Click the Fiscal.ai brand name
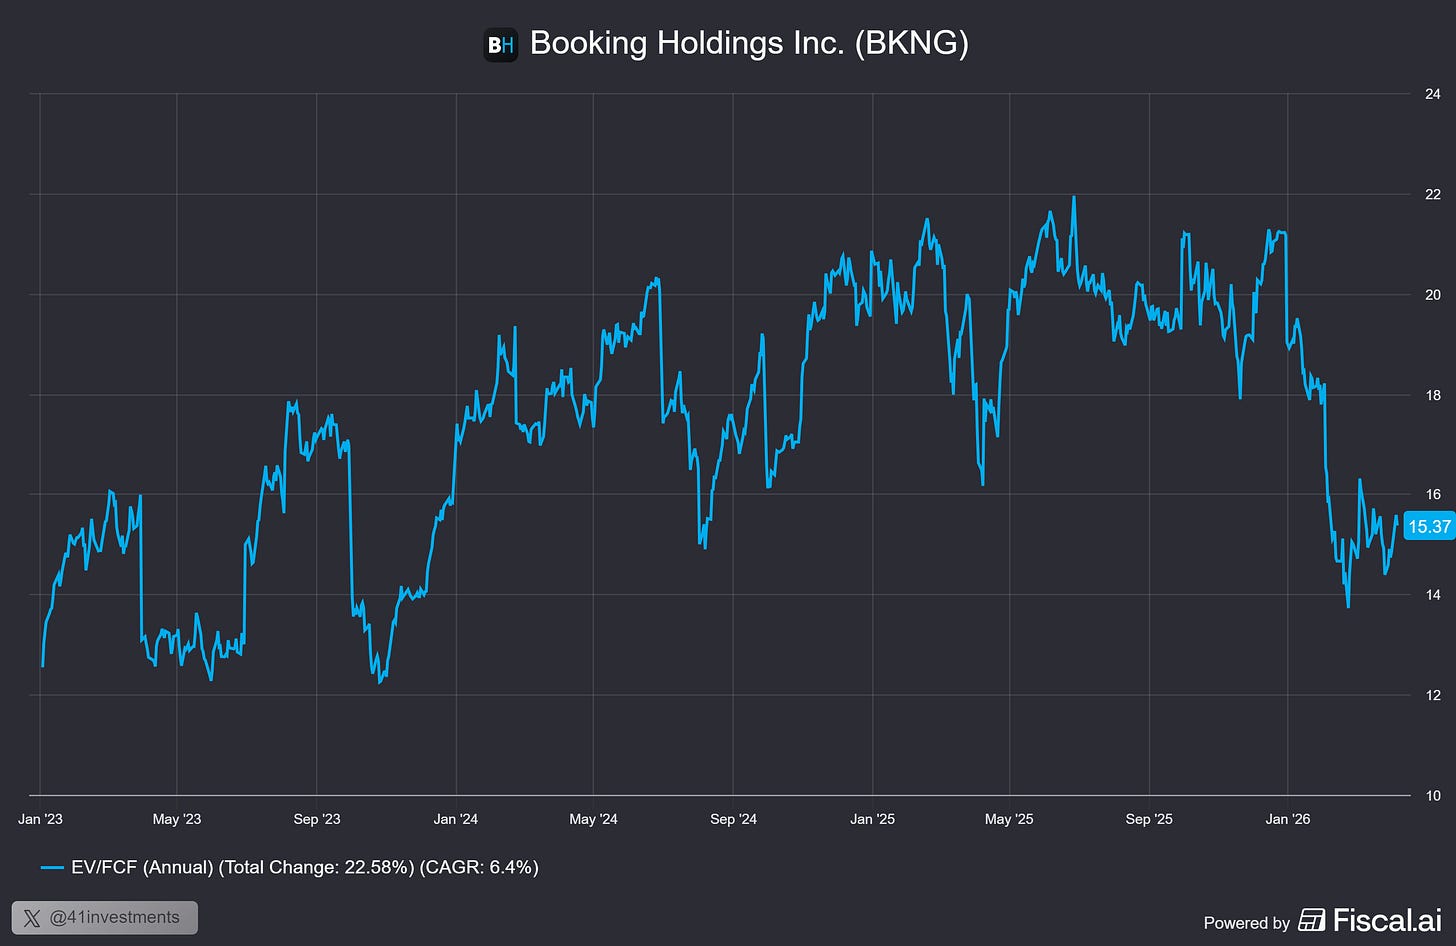Screen dimensions: 1456x946 [x=1387, y=920]
